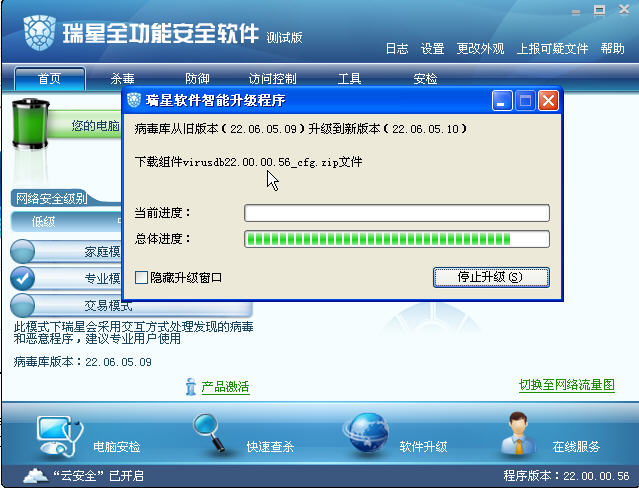Click the 病毒库版本：22.06.05.09 text

pyautogui.click(x=82, y=362)
